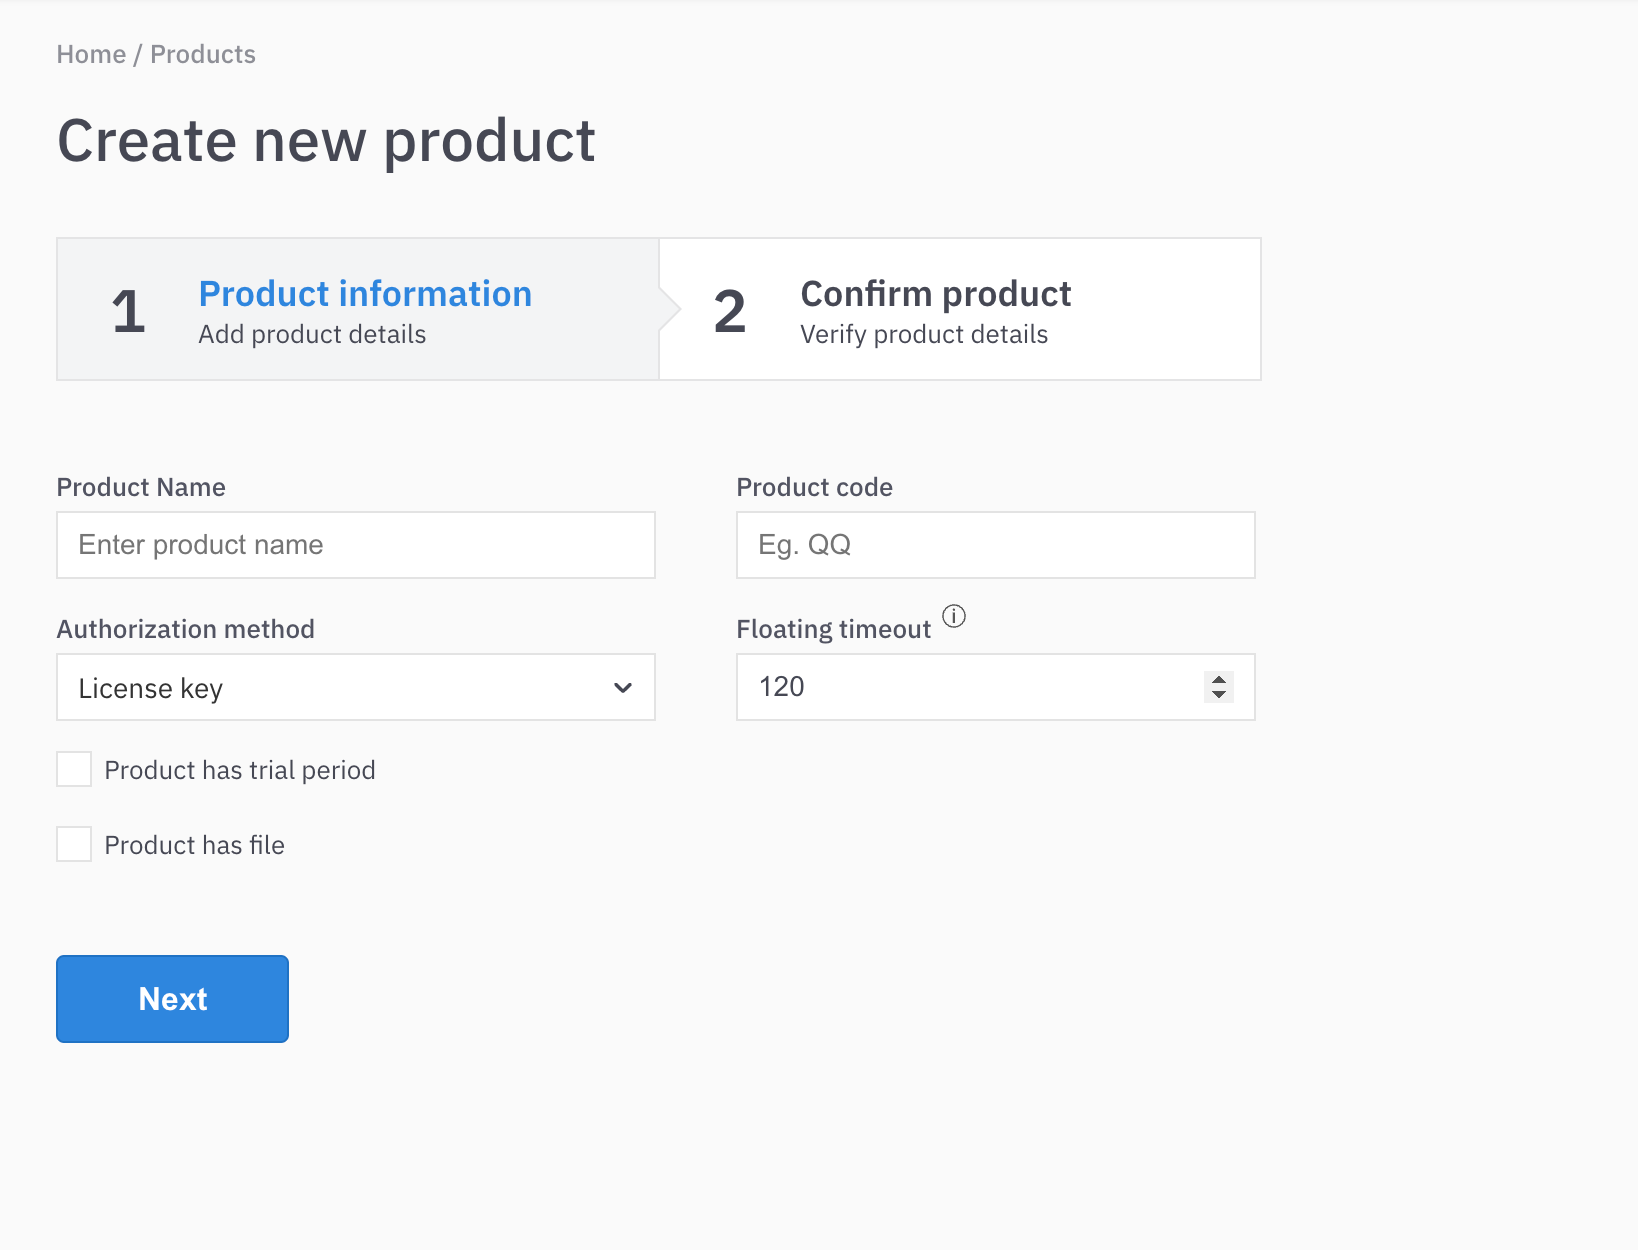Click the step number 2 indicator

point(729,311)
